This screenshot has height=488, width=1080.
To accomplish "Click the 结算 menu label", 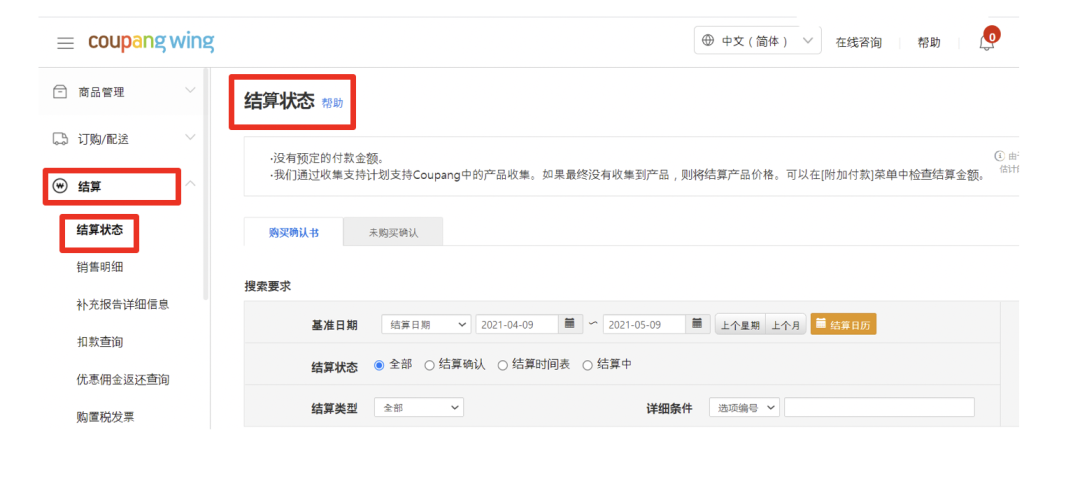I will click(x=90, y=187).
